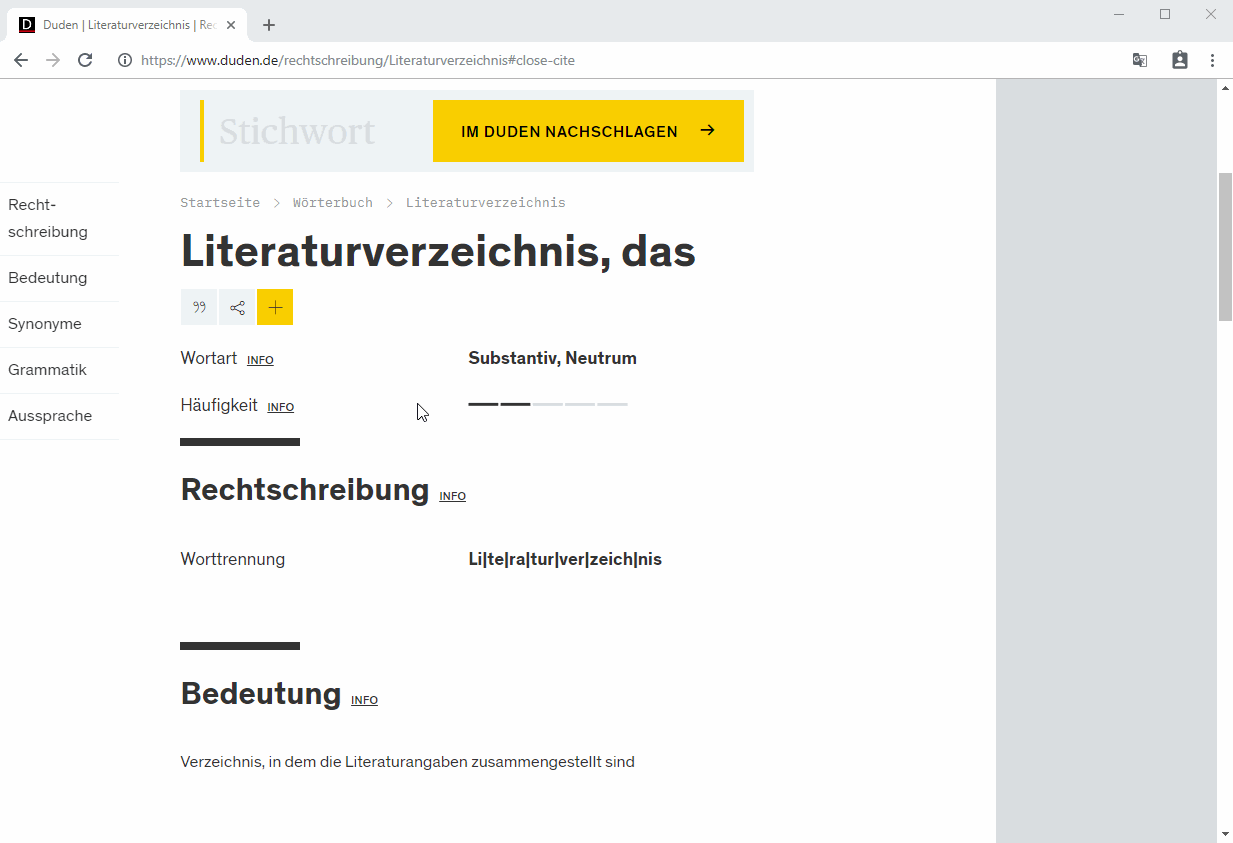
Task: Close the Duden Literaturverzeichnis tab
Action: [x=229, y=25]
